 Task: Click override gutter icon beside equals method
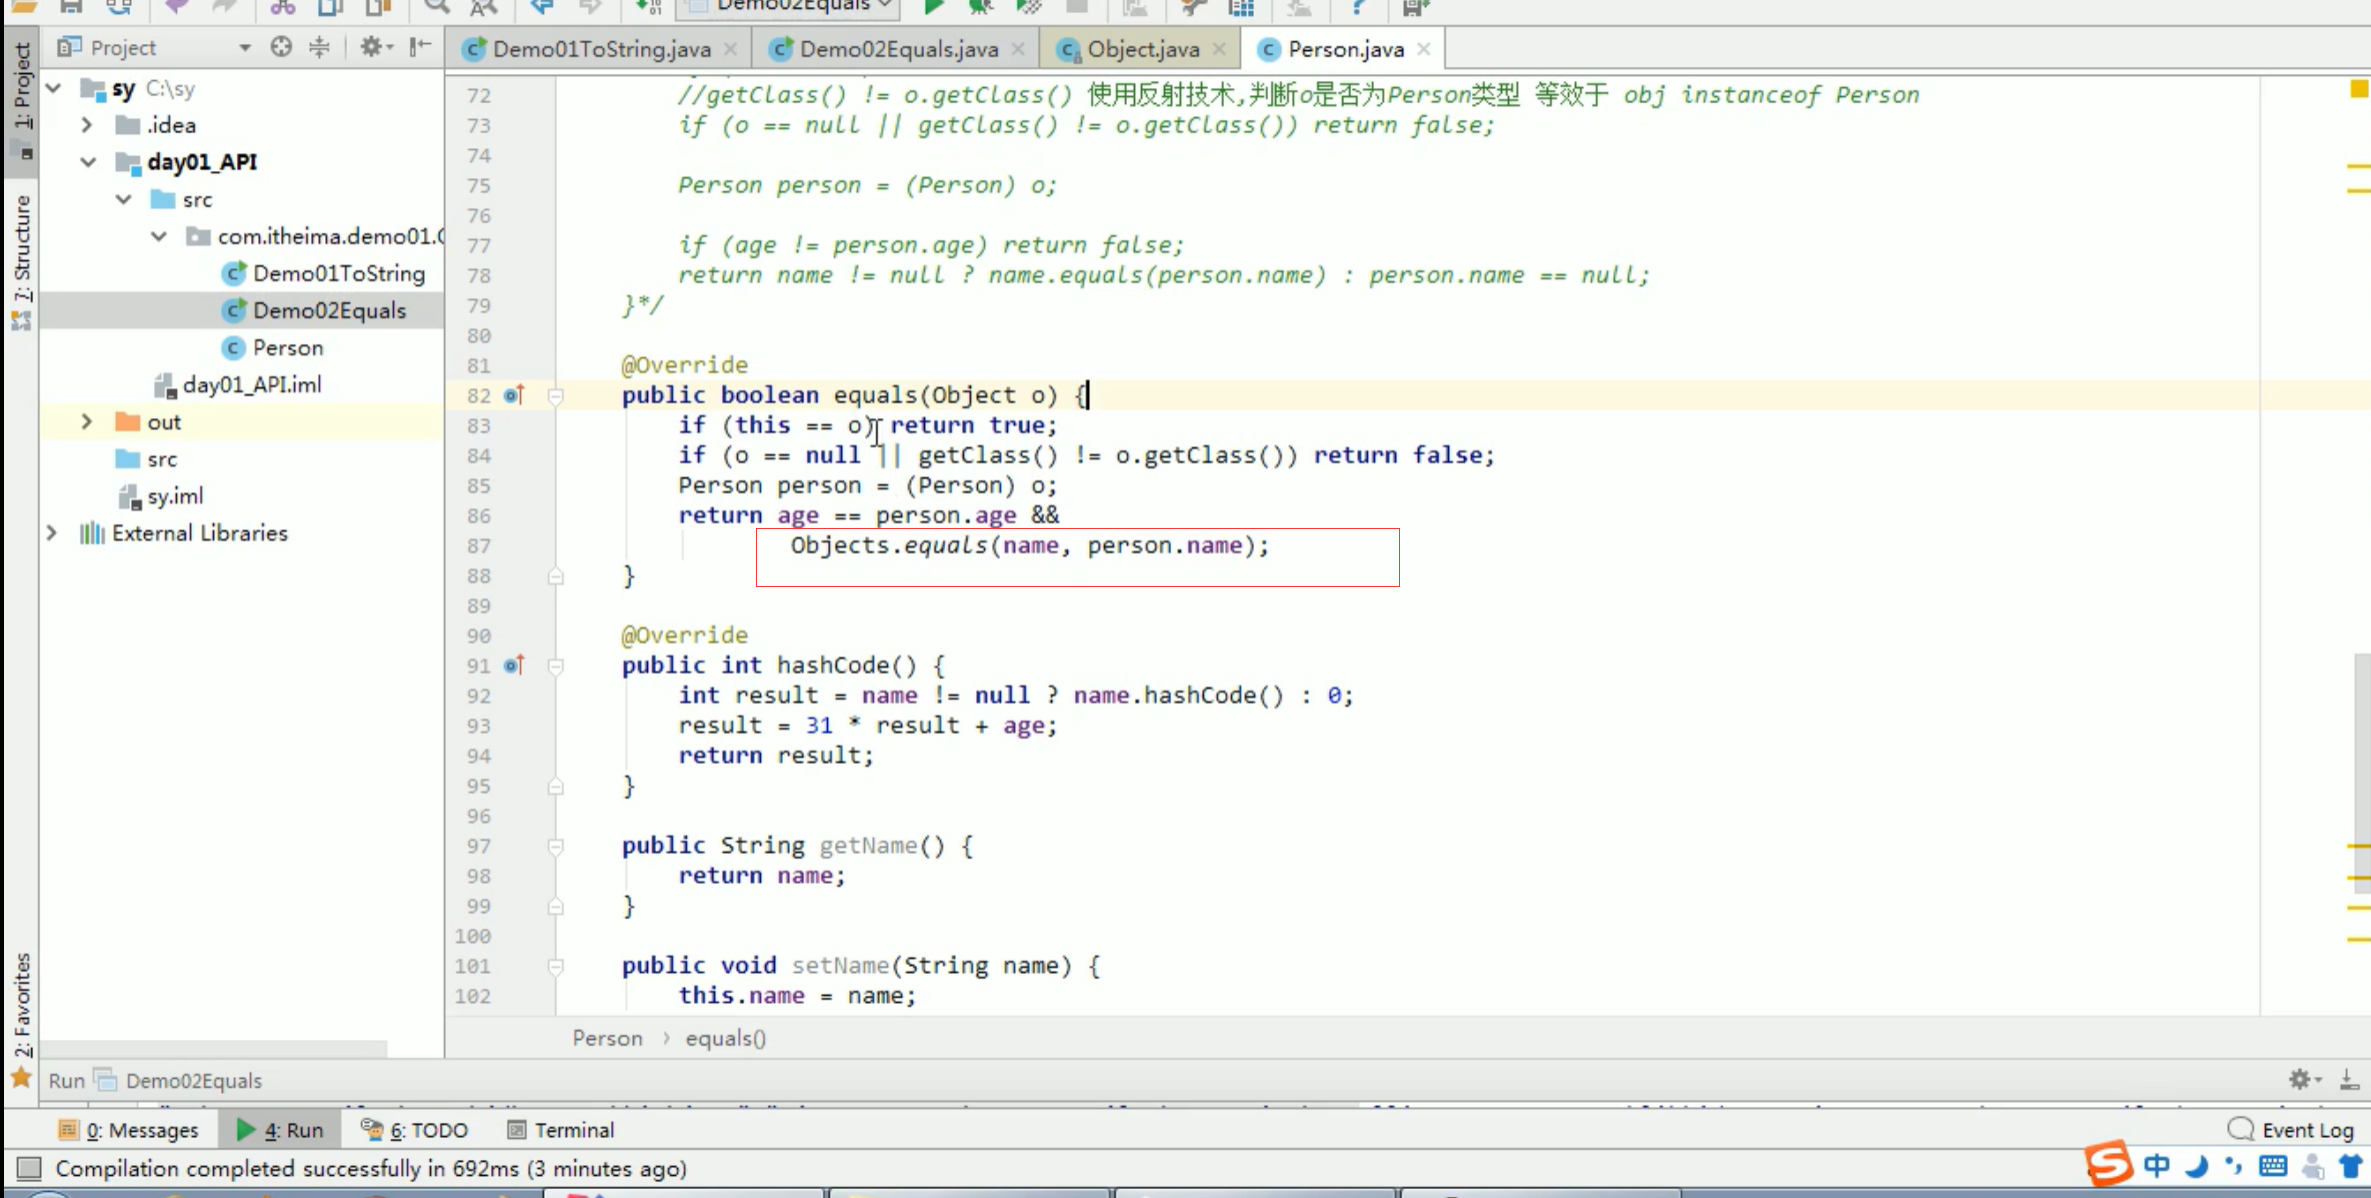click(x=514, y=395)
